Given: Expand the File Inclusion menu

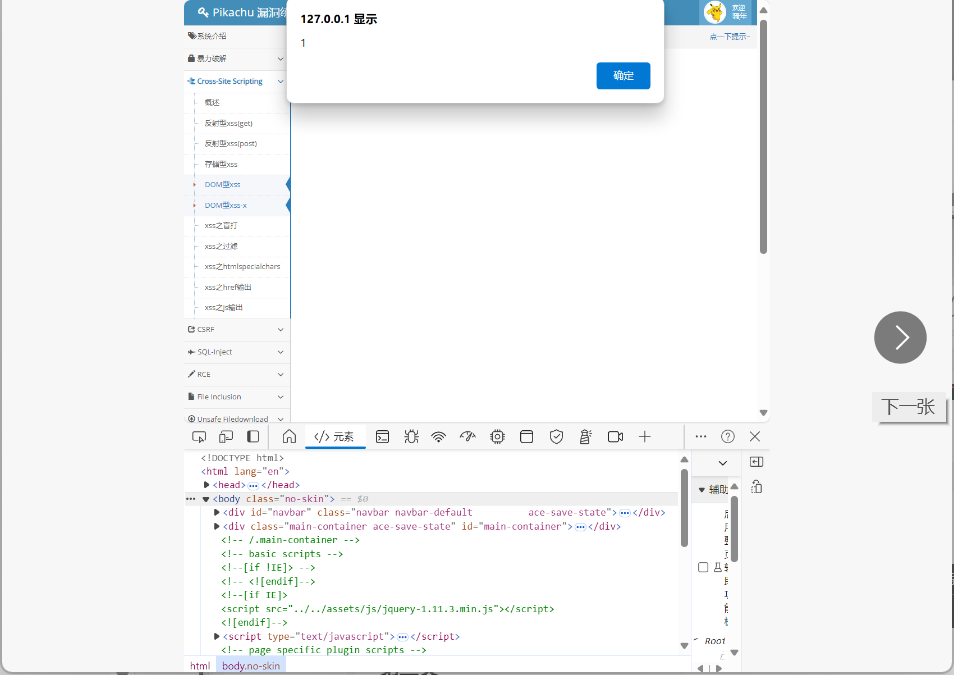Looking at the screenshot, I should point(236,397).
